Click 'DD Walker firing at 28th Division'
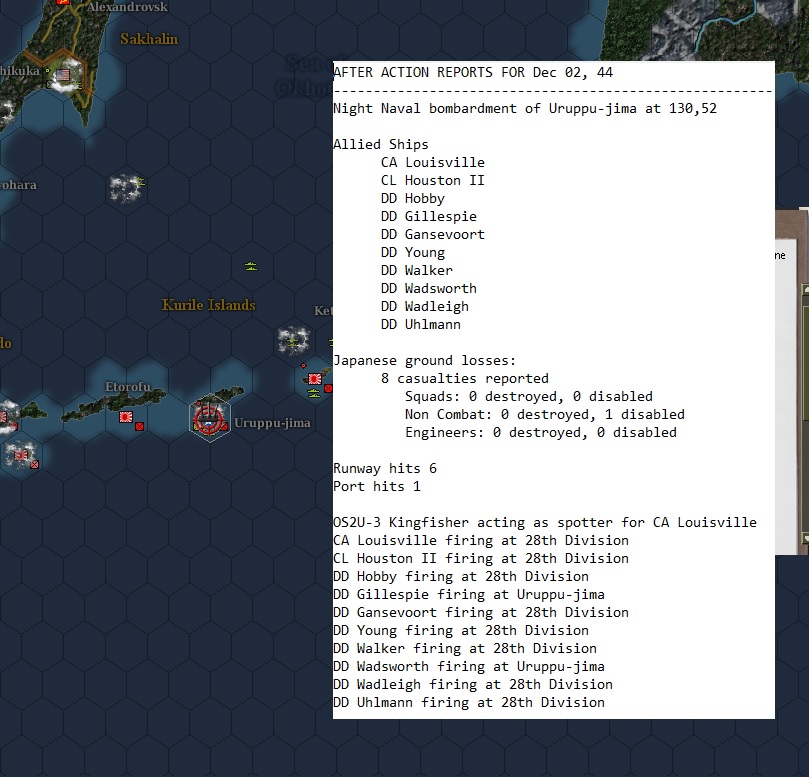The image size is (809, 777). 465,649
